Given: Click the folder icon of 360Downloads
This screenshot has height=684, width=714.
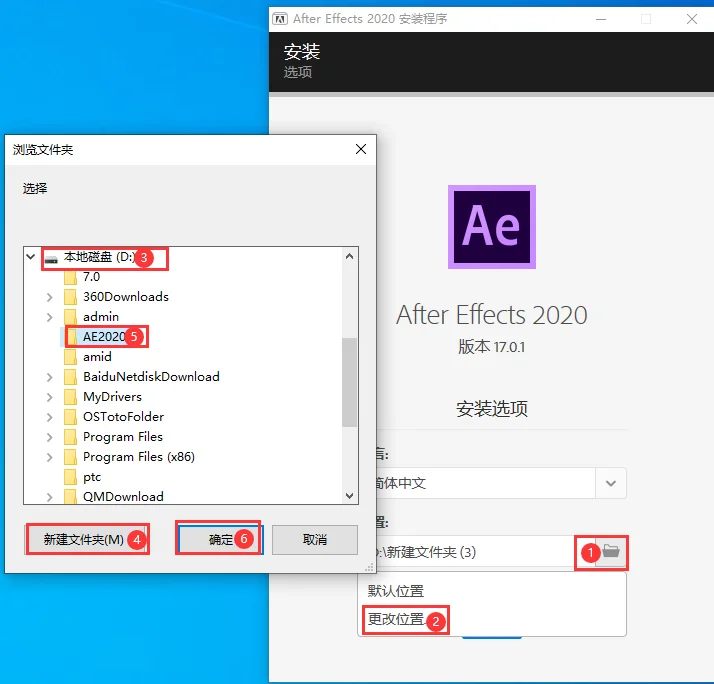Looking at the screenshot, I should [70, 297].
